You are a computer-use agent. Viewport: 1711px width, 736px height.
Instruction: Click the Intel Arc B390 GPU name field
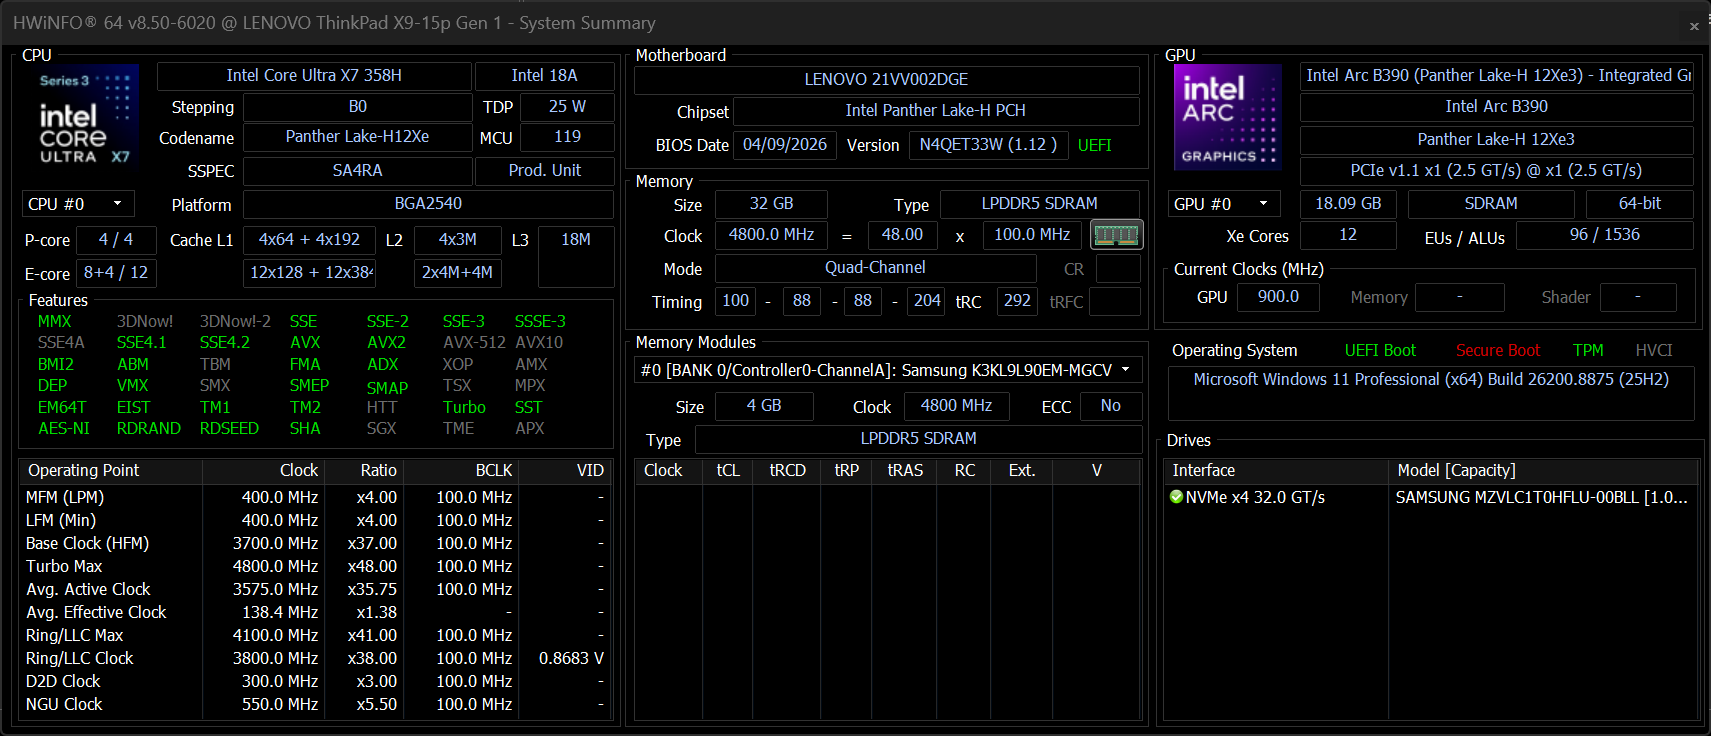[x=1496, y=107]
